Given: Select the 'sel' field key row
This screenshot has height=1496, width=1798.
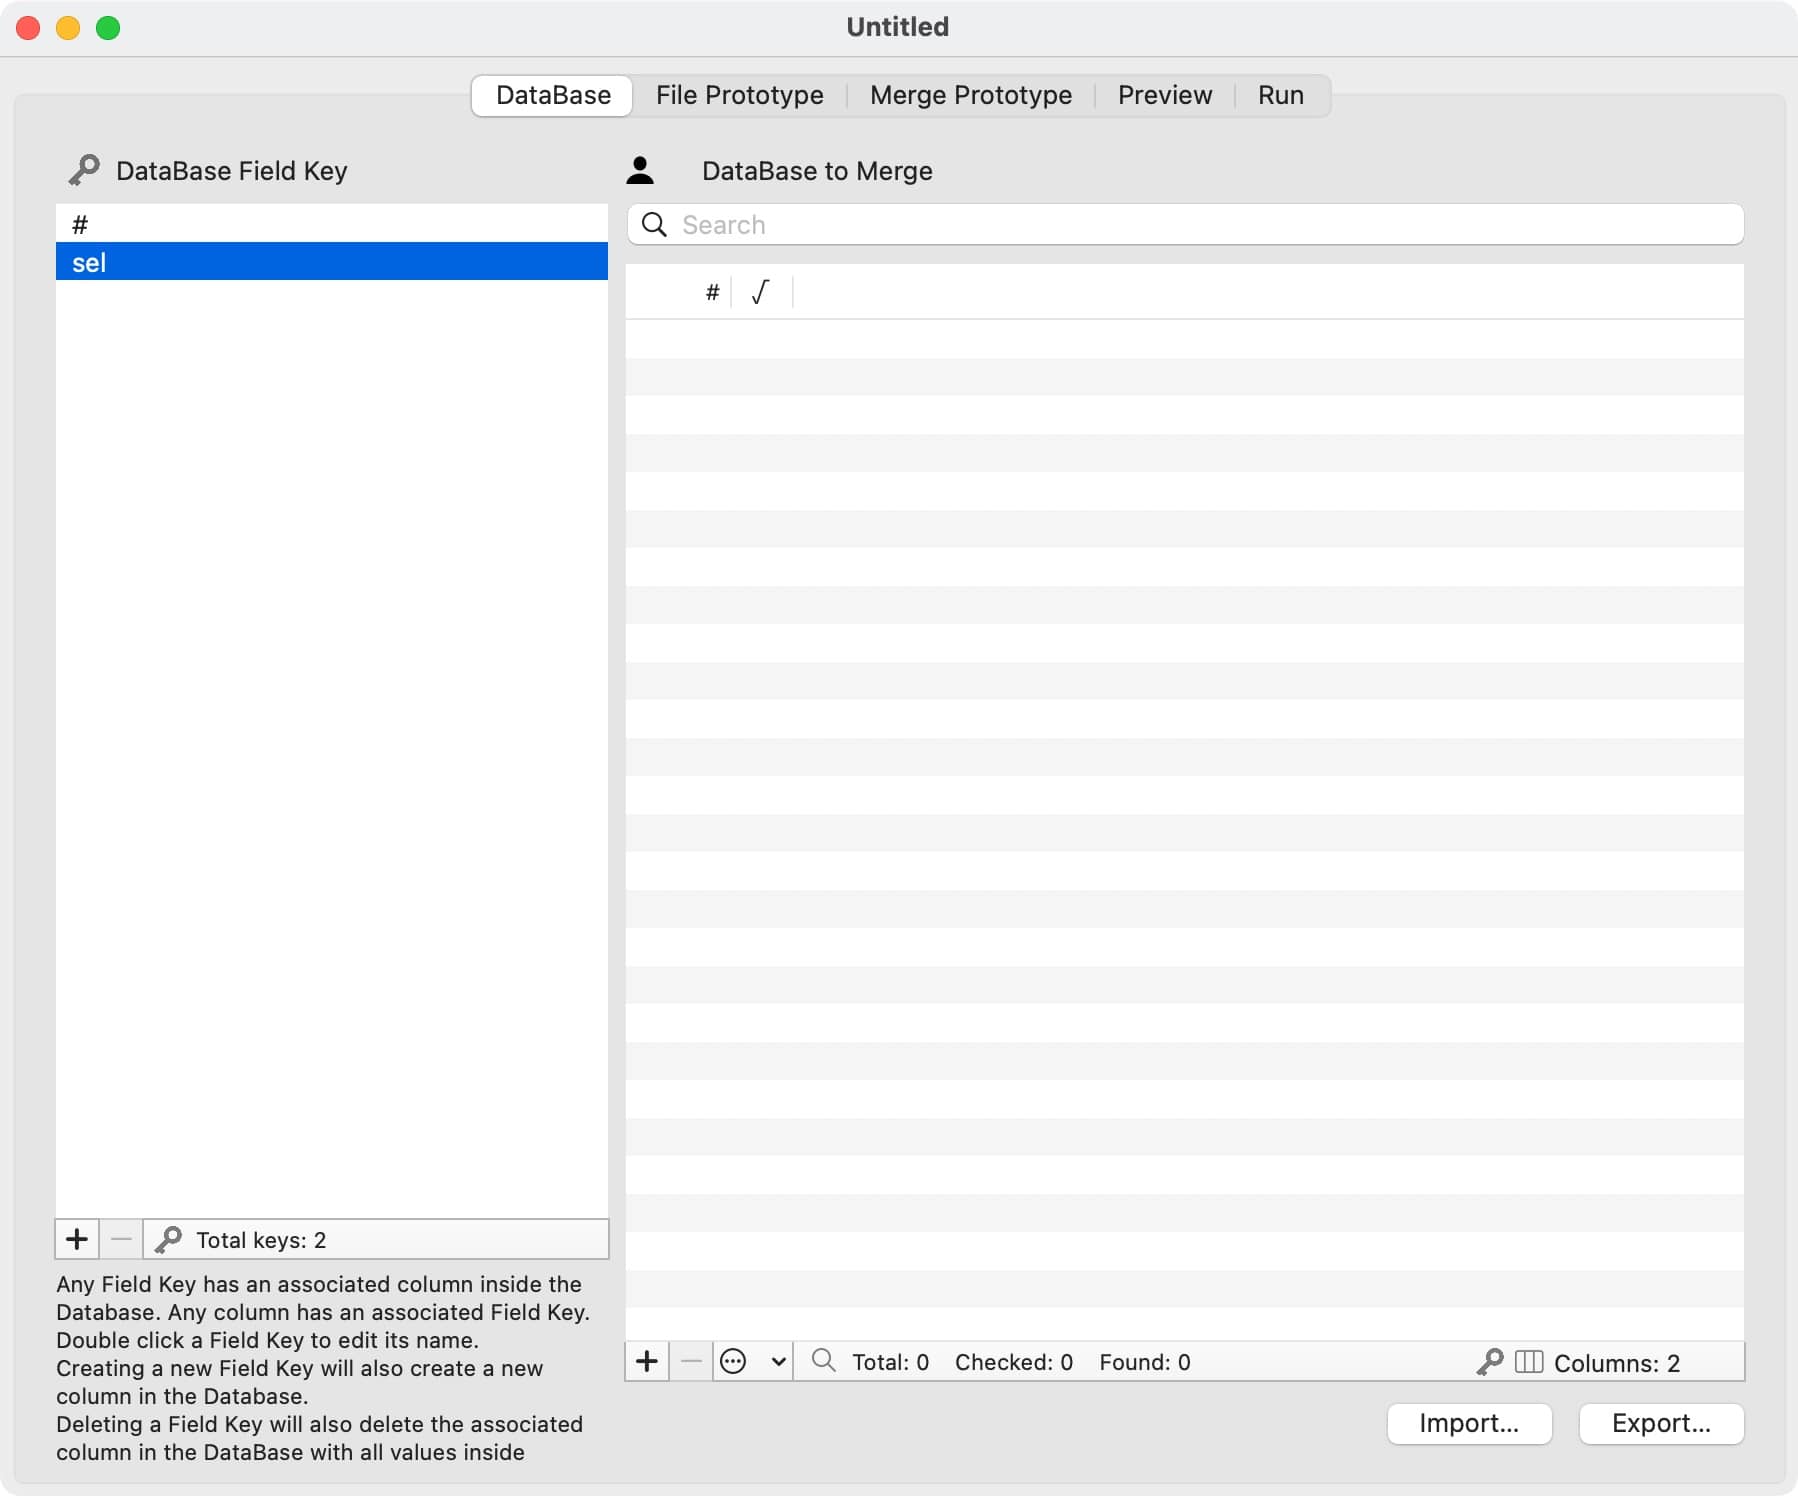Looking at the screenshot, I should [x=332, y=262].
